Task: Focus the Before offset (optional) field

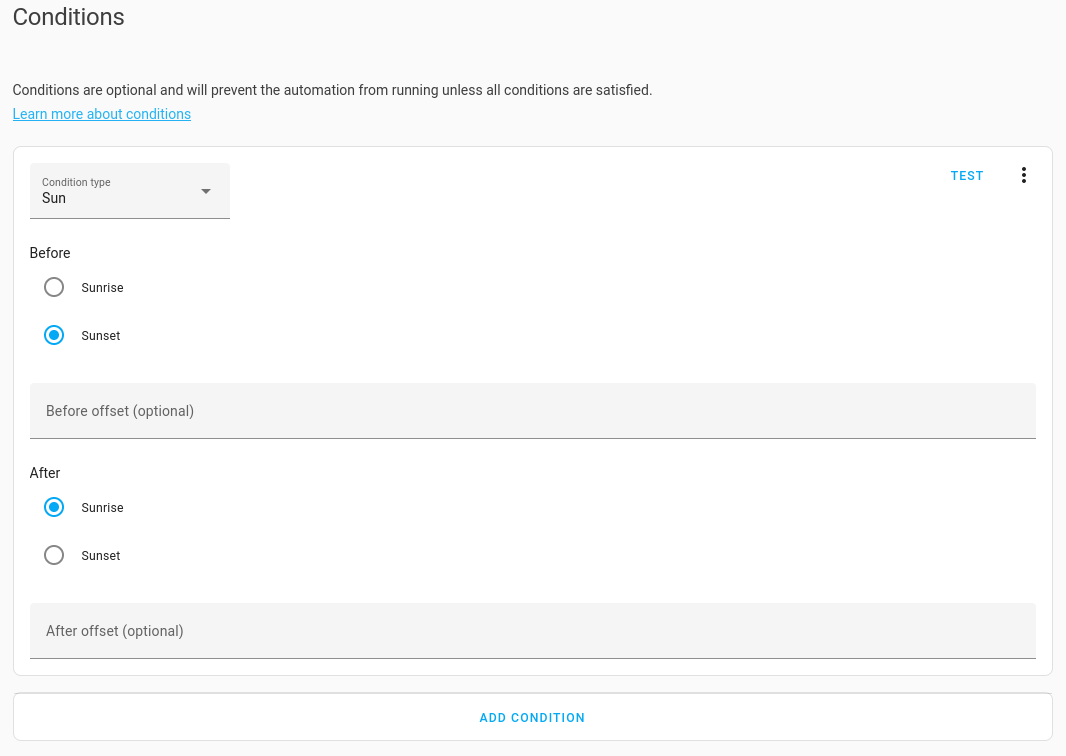Action: coord(532,411)
